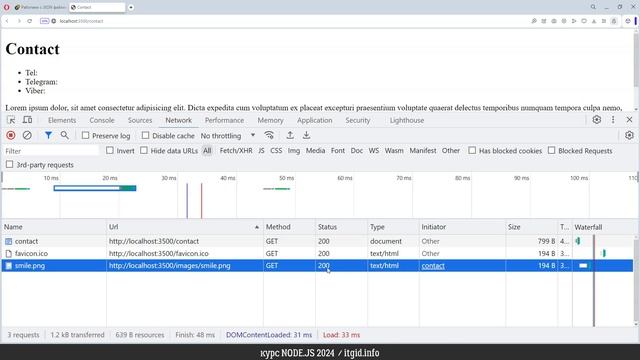Open DevTools three-dot menu
Viewport: 640px width, 360px height.
pos(613,120)
